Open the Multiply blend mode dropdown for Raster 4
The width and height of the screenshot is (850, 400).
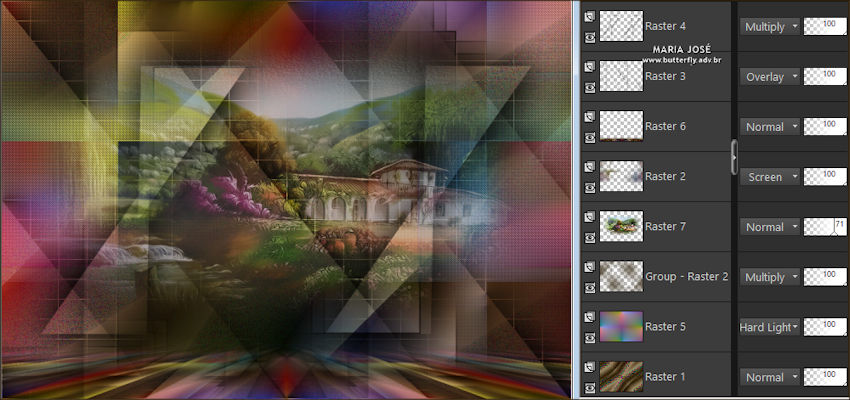(770, 27)
